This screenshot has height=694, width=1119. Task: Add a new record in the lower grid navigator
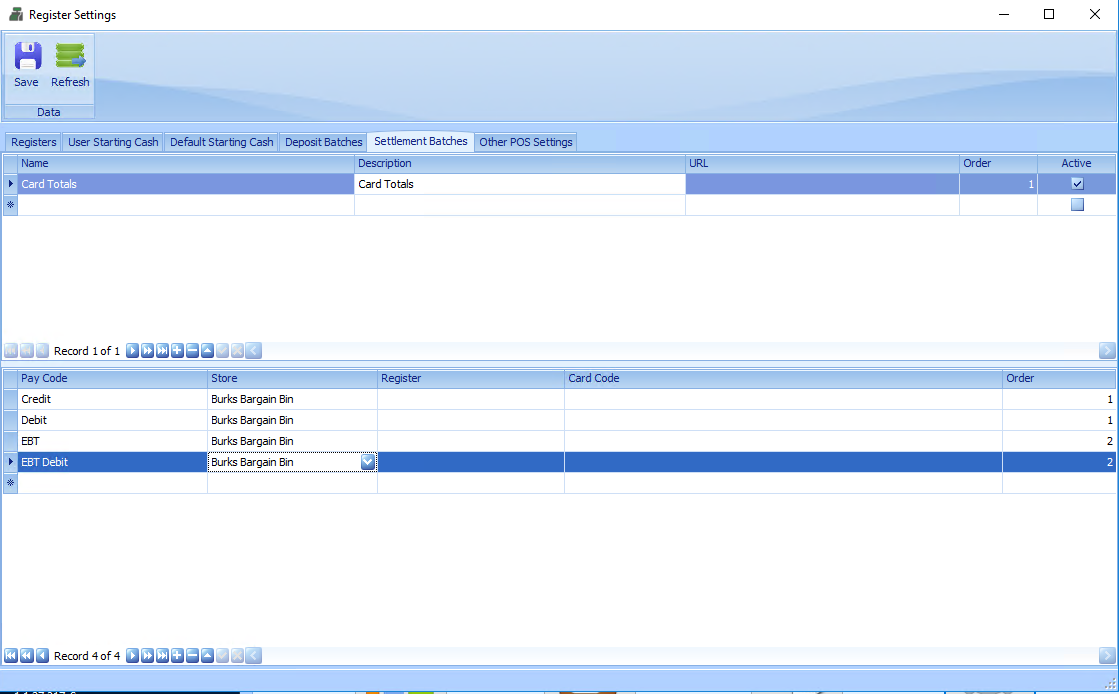pos(177,656)
